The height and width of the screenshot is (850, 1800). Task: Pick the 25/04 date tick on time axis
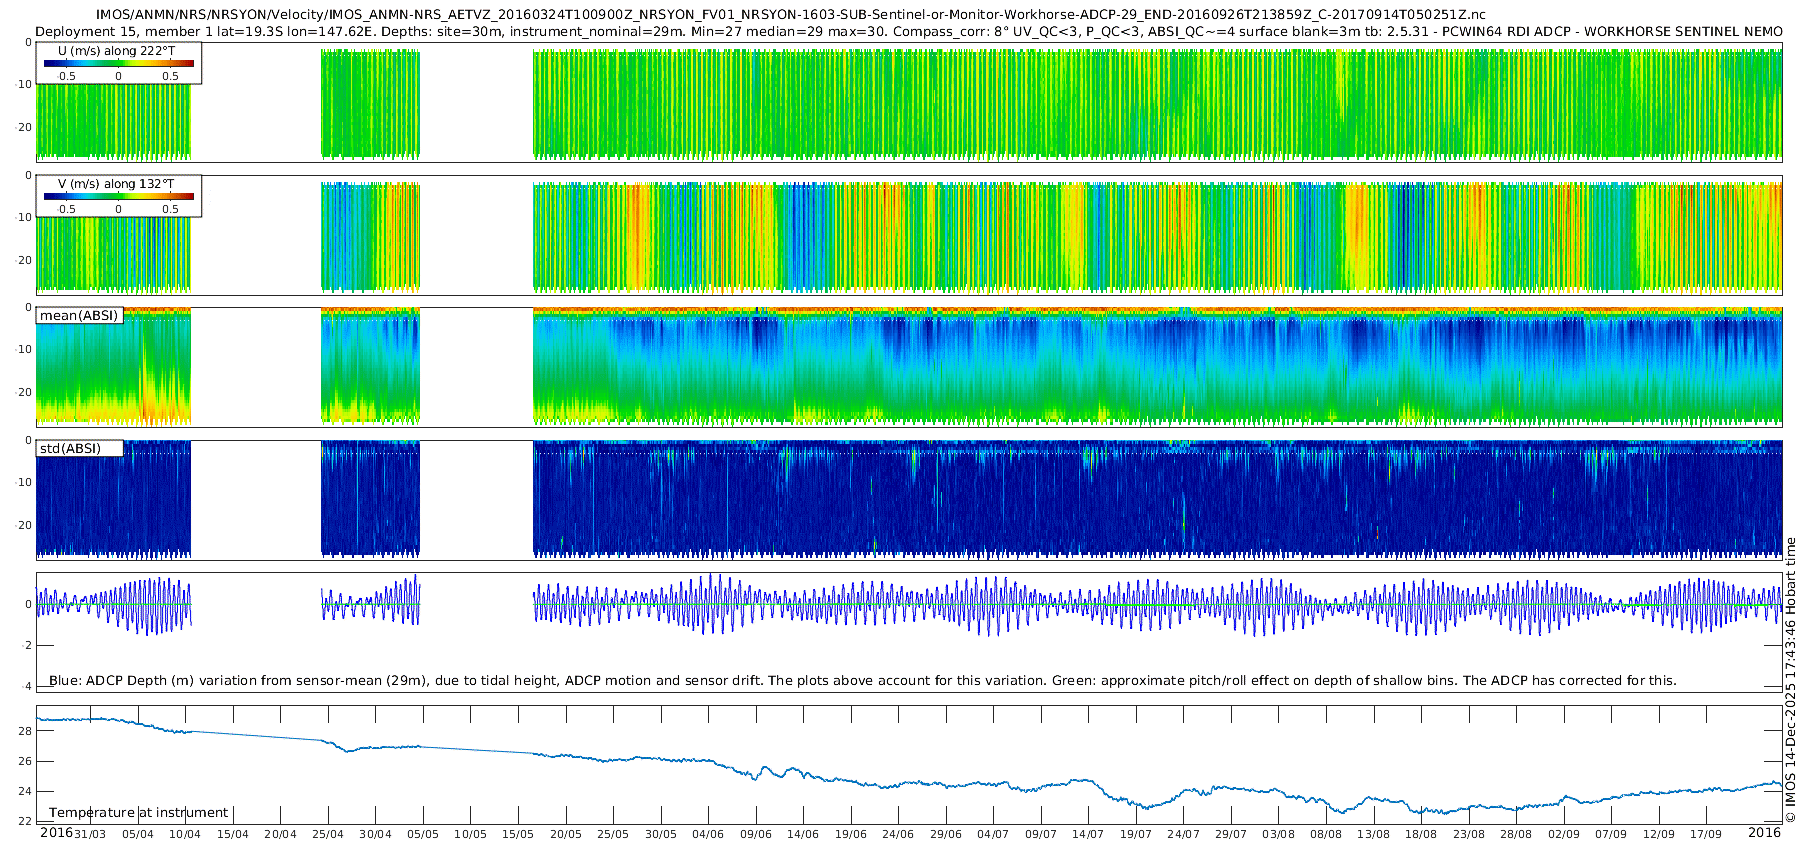(328, 834)
